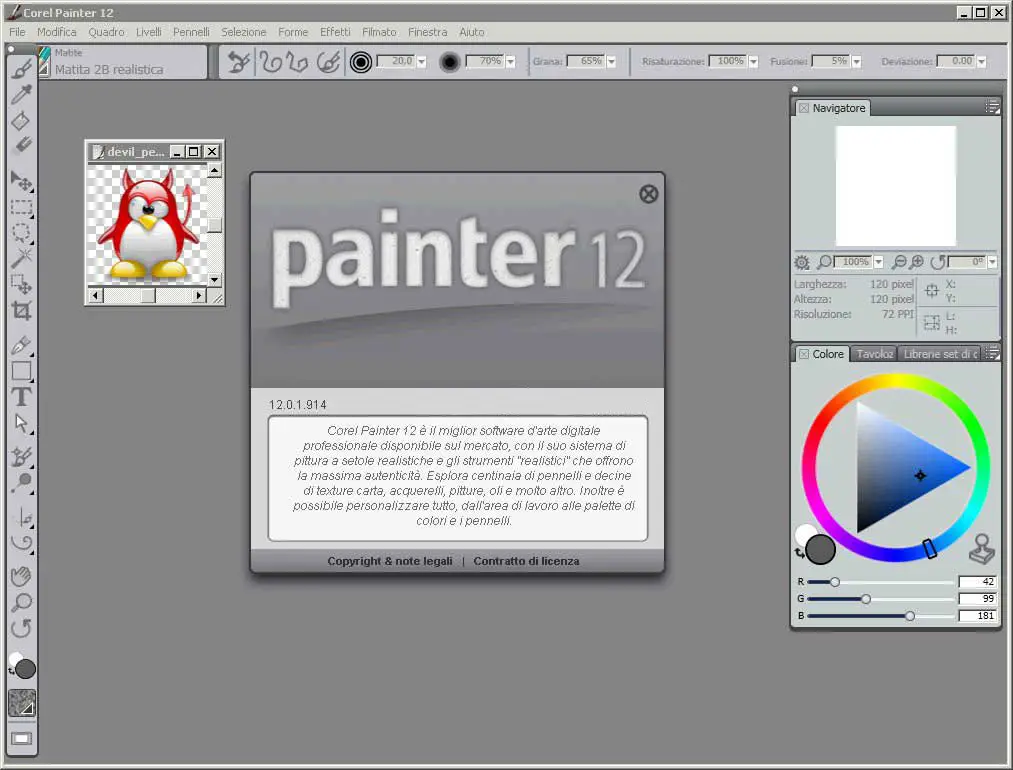Close the Navigatore panel tab

(x=804, y=108)
